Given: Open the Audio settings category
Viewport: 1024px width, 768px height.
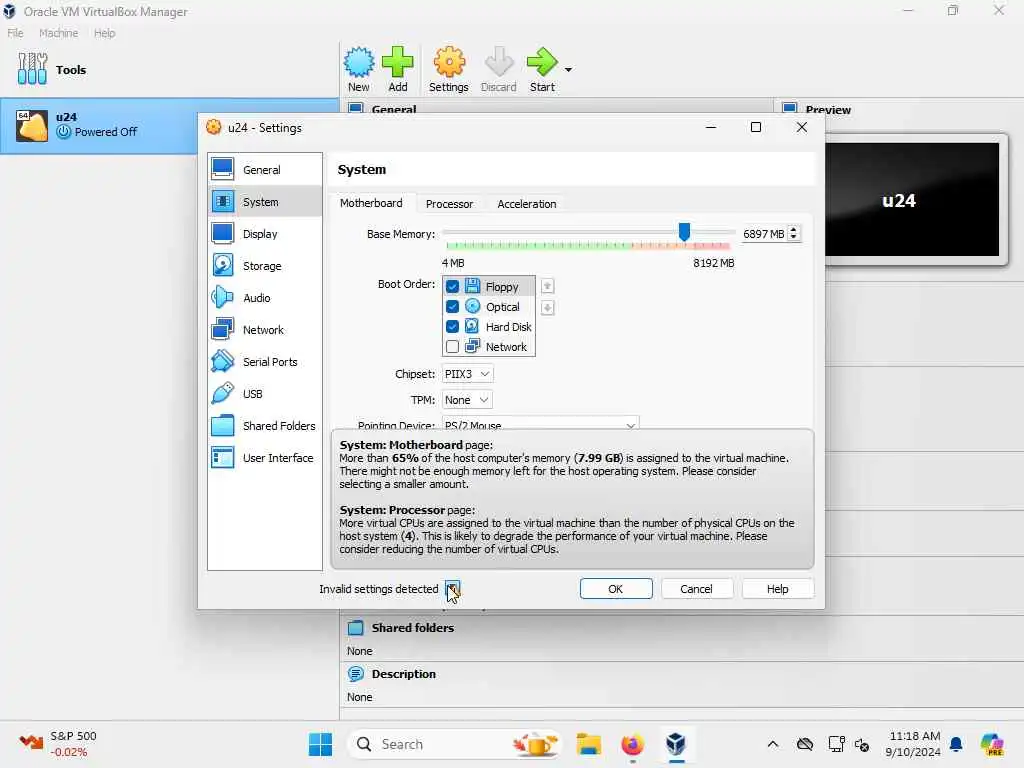Looking at the screenshot, I should tap(264, 298).
